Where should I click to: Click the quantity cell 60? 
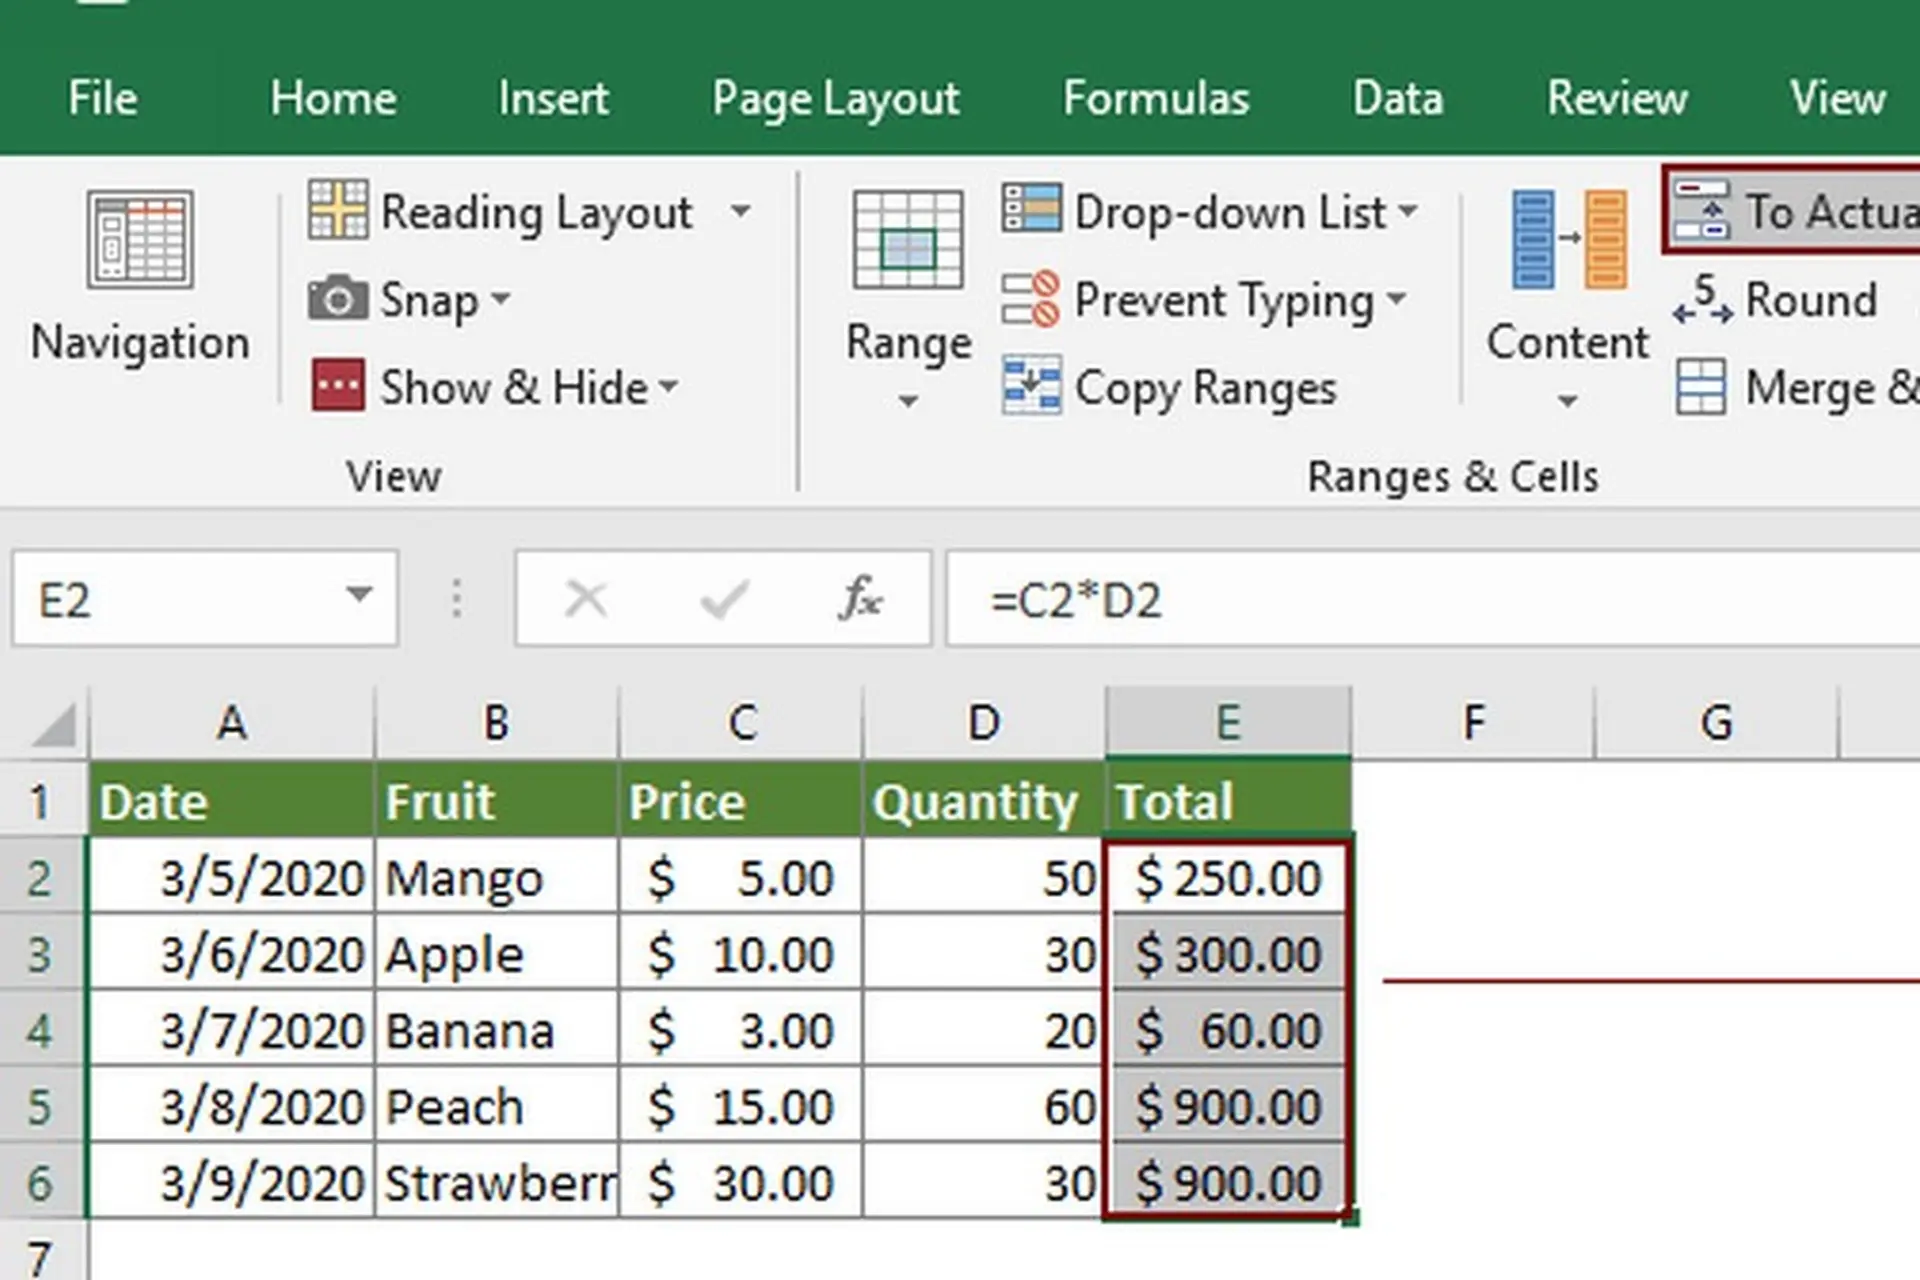[x=984, y=1106]
